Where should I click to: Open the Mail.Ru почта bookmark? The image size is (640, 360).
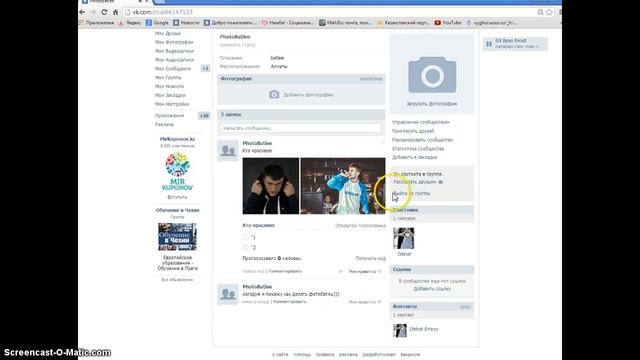coord(345,23)
